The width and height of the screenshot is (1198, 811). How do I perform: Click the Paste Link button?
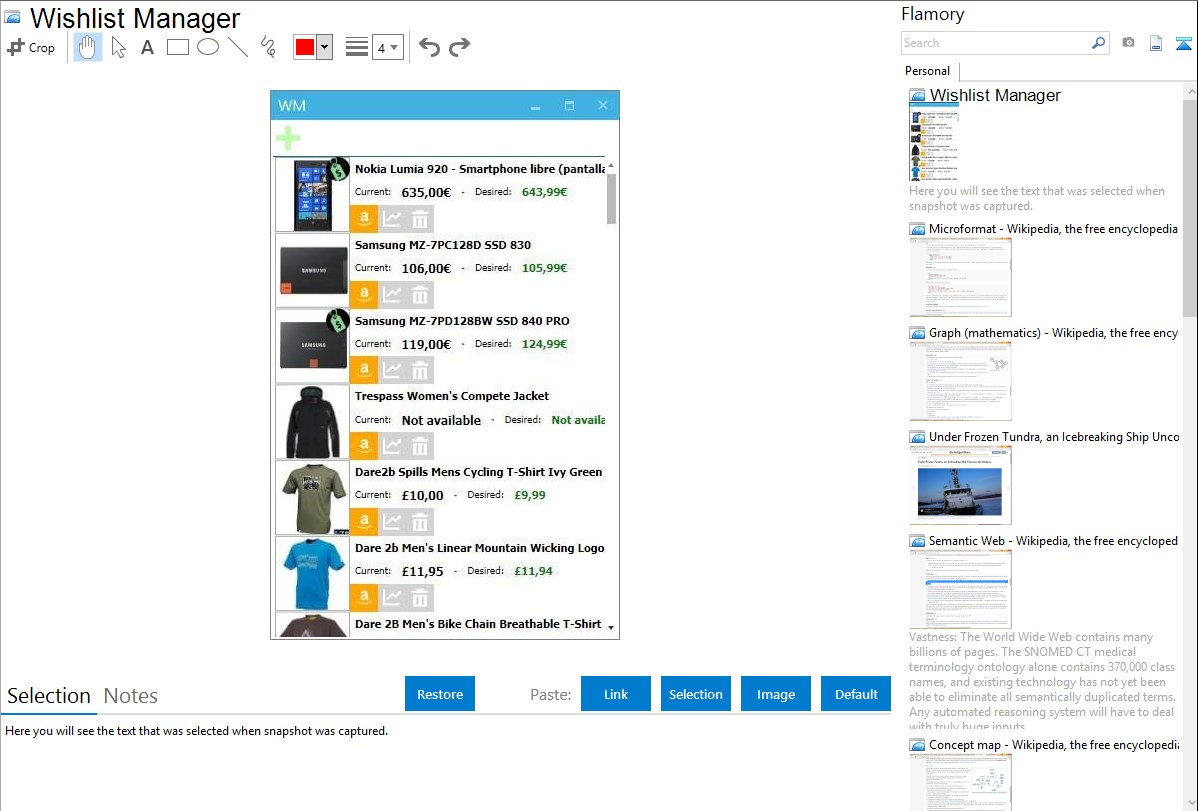pos(616,694)
